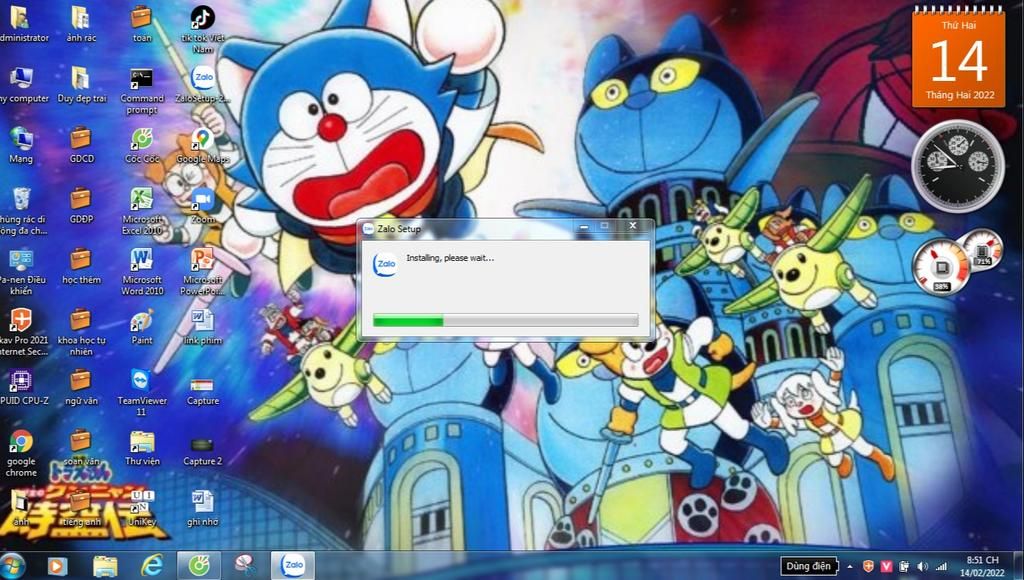The image size is (1024, 580).
Task: Open the Windows Start menu orb
Action: pos(12,566)
